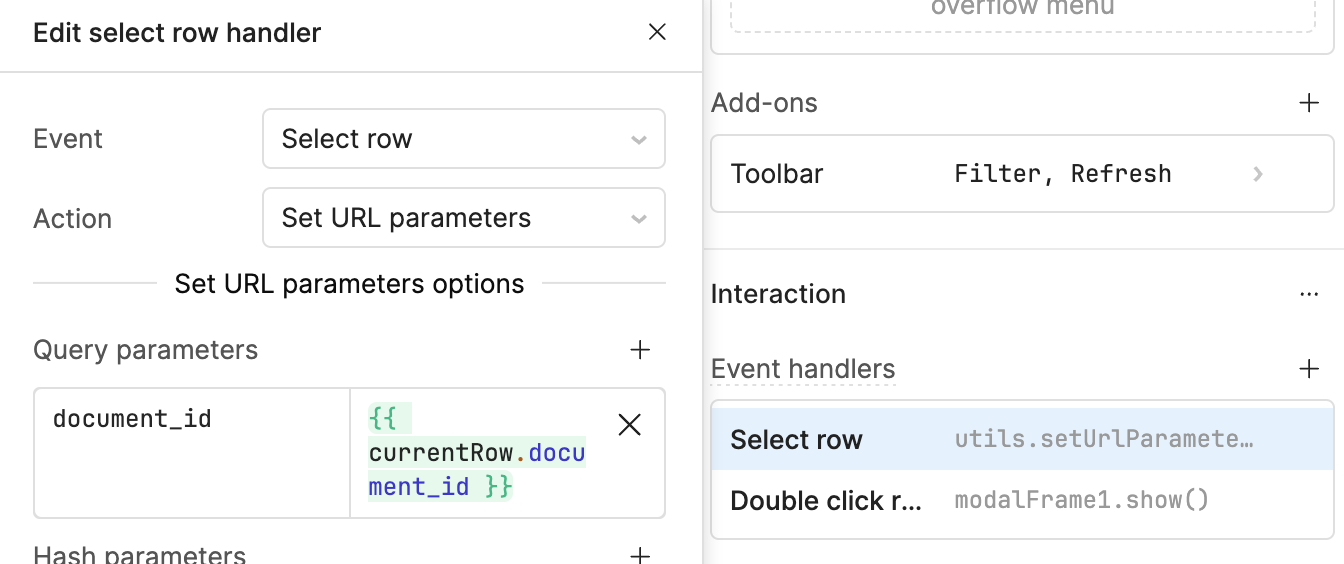Add a new query parameter
The image size is (1344, 564).
click(x=640, y=350)
